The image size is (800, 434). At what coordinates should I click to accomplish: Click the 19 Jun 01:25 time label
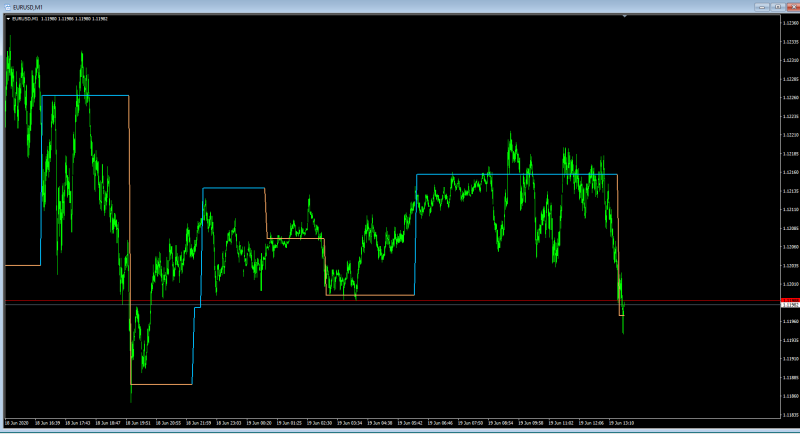[289, 423]
